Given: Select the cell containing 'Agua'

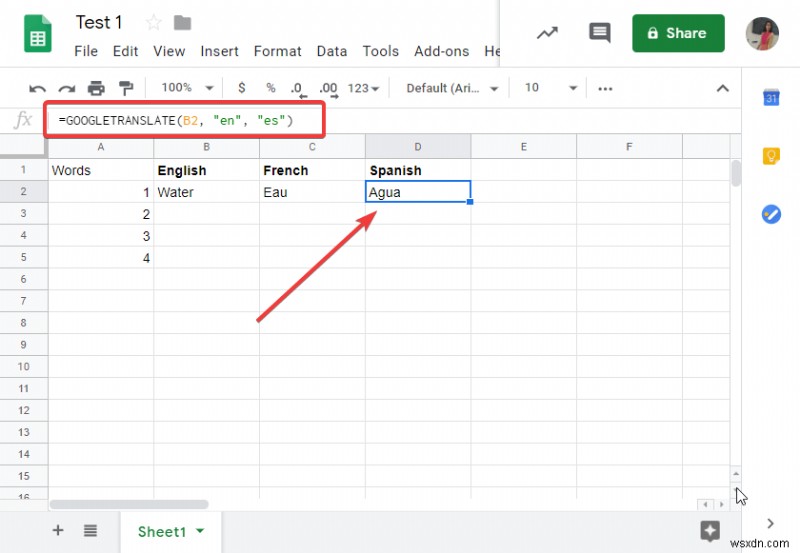Looking at the screenshot, I should [418, 192].
